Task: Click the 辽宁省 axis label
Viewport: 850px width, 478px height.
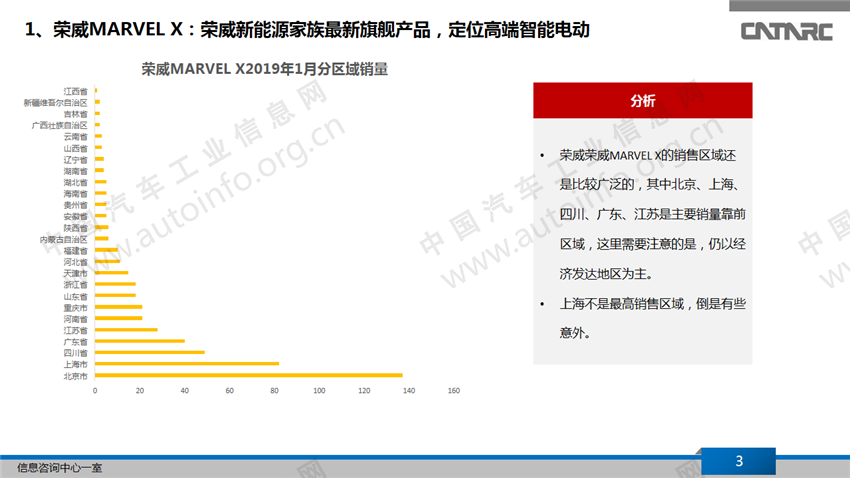Action: point(75,159)
